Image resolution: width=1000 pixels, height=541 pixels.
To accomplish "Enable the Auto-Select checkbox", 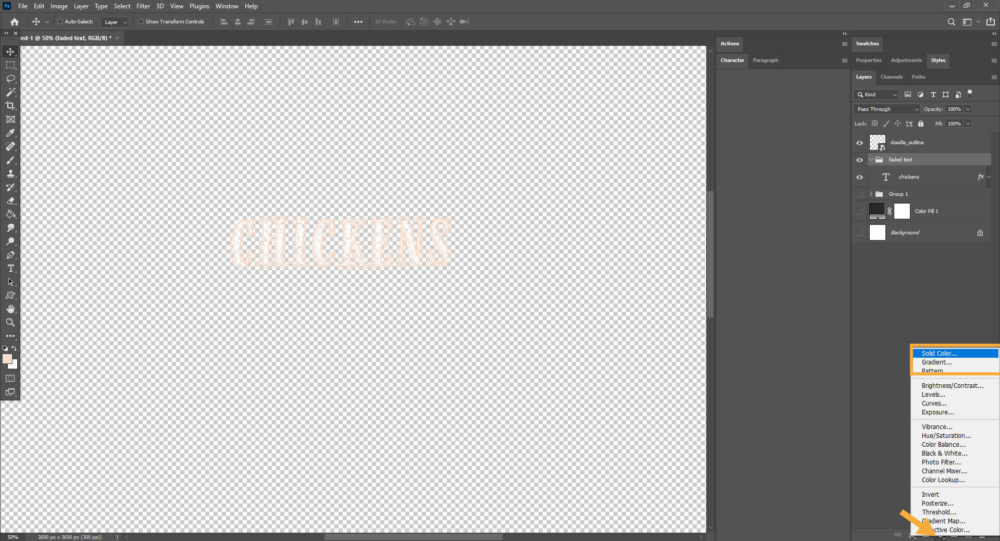I will [x=59, y=21].
